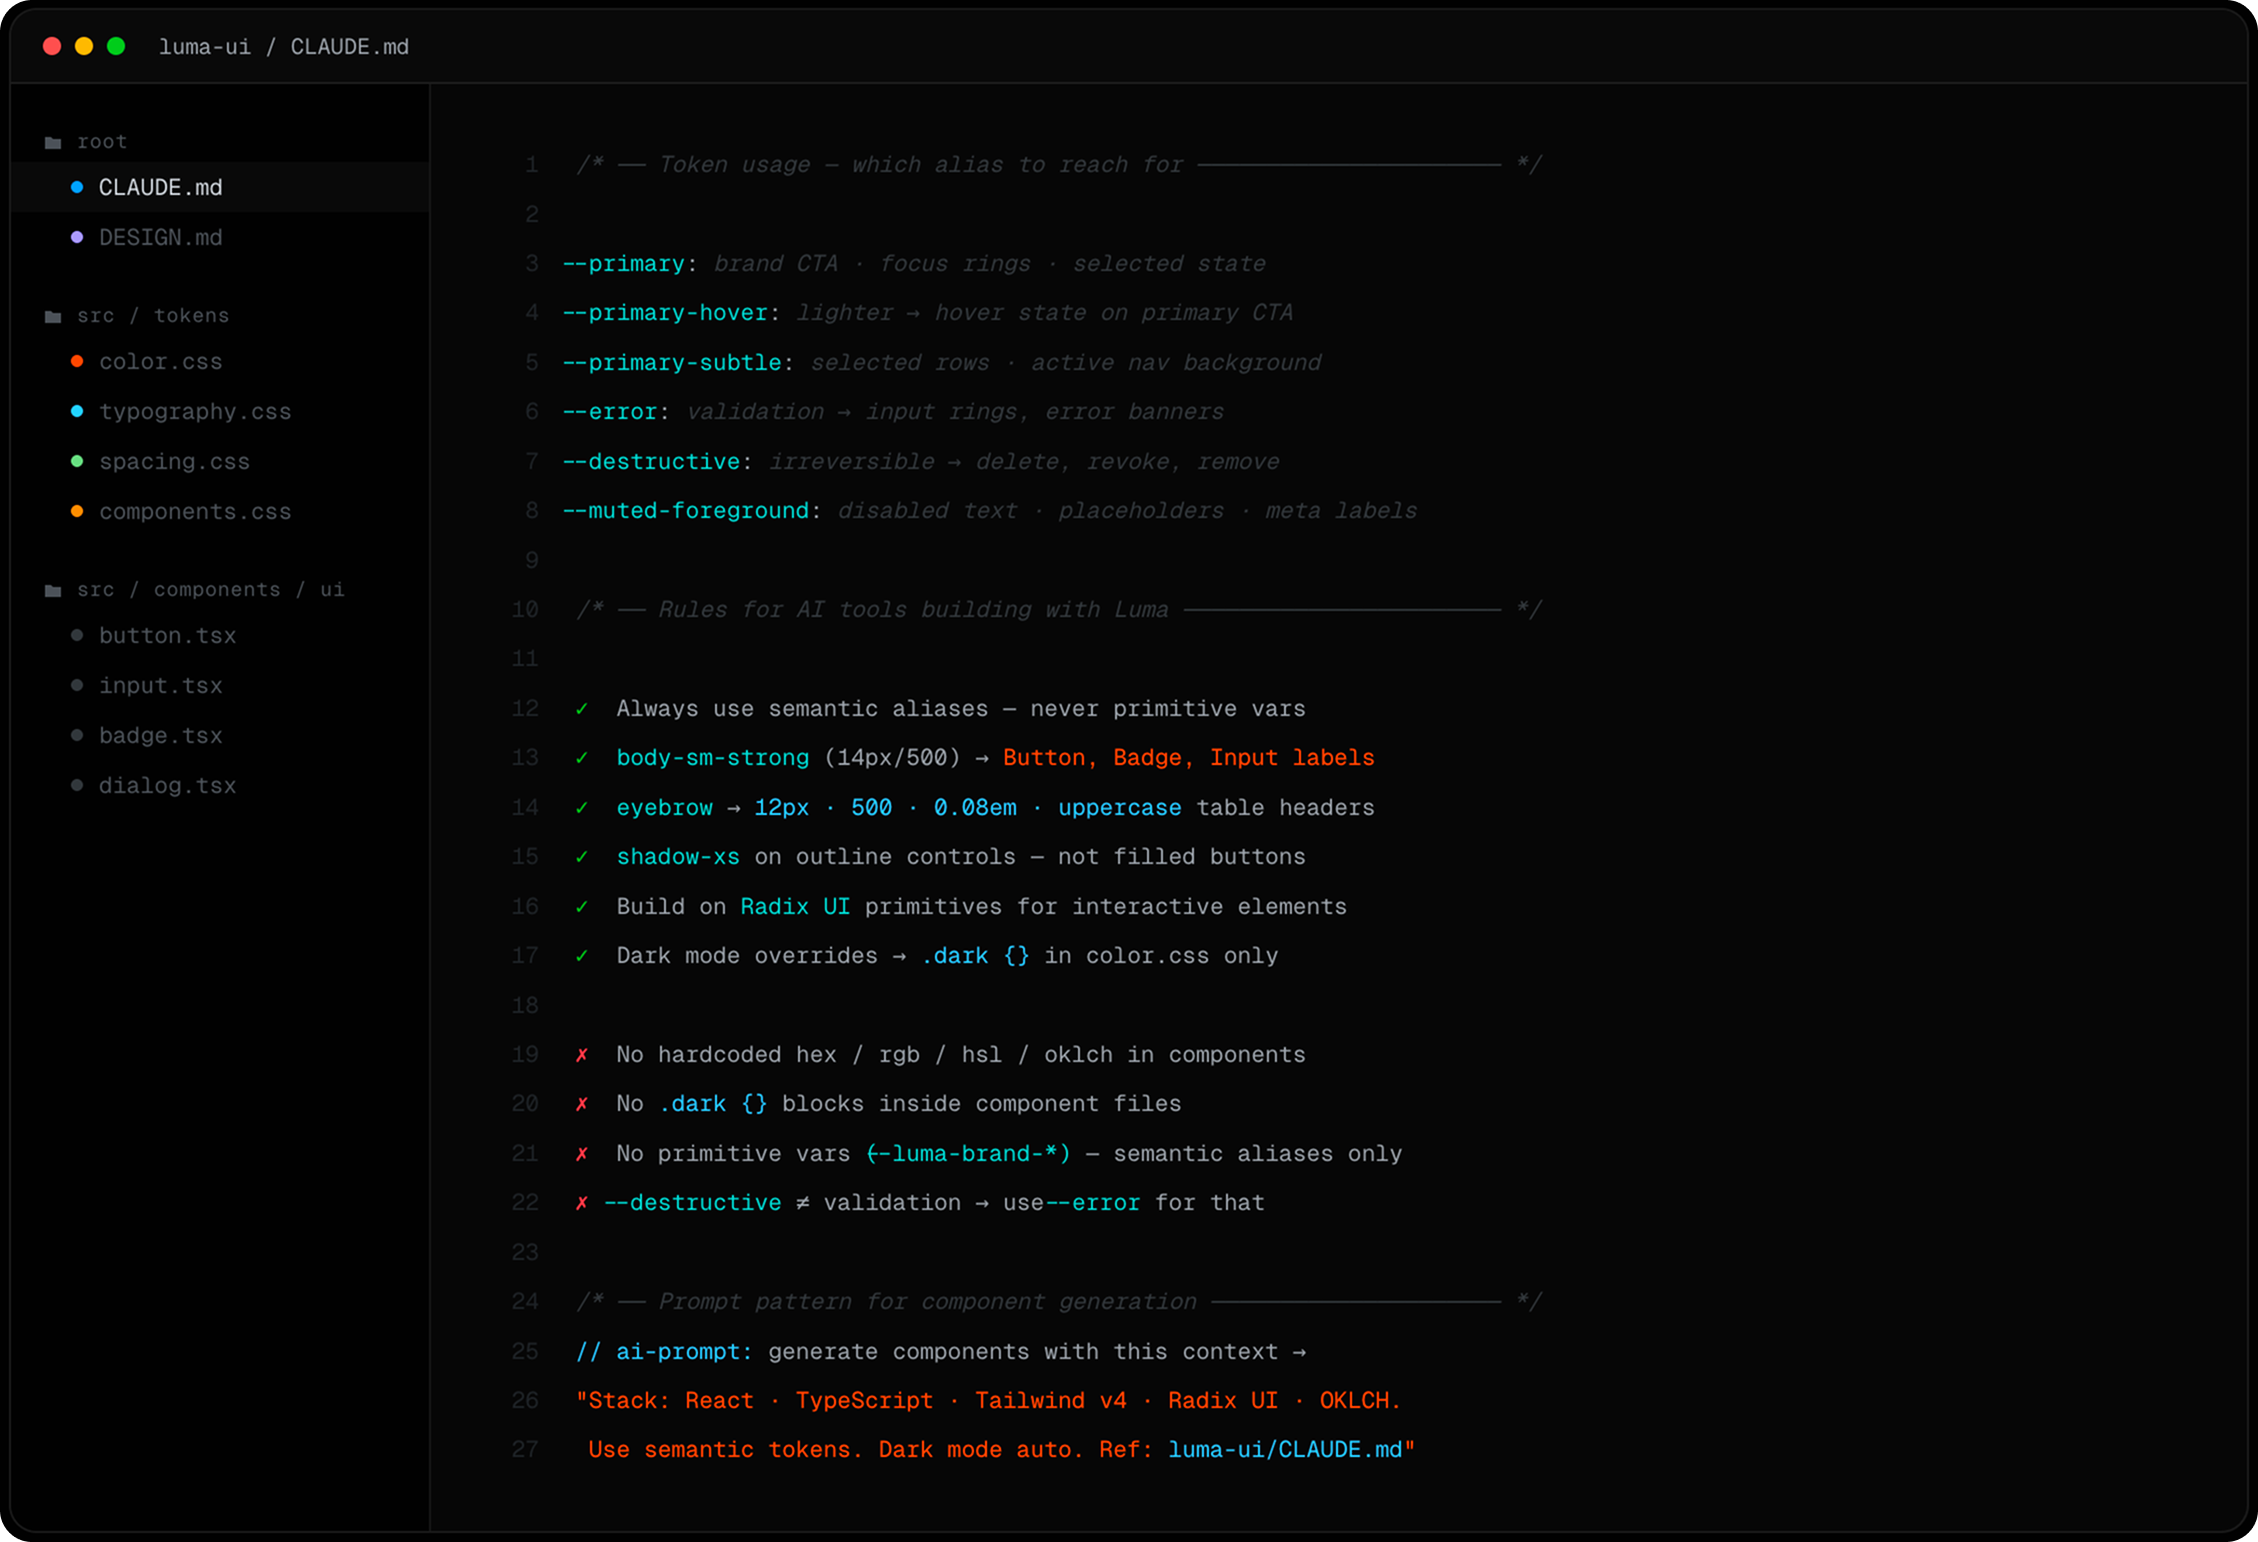Click the blue dot next to CLAUDE.md
2258x1542 pixels.
[77, 187]
